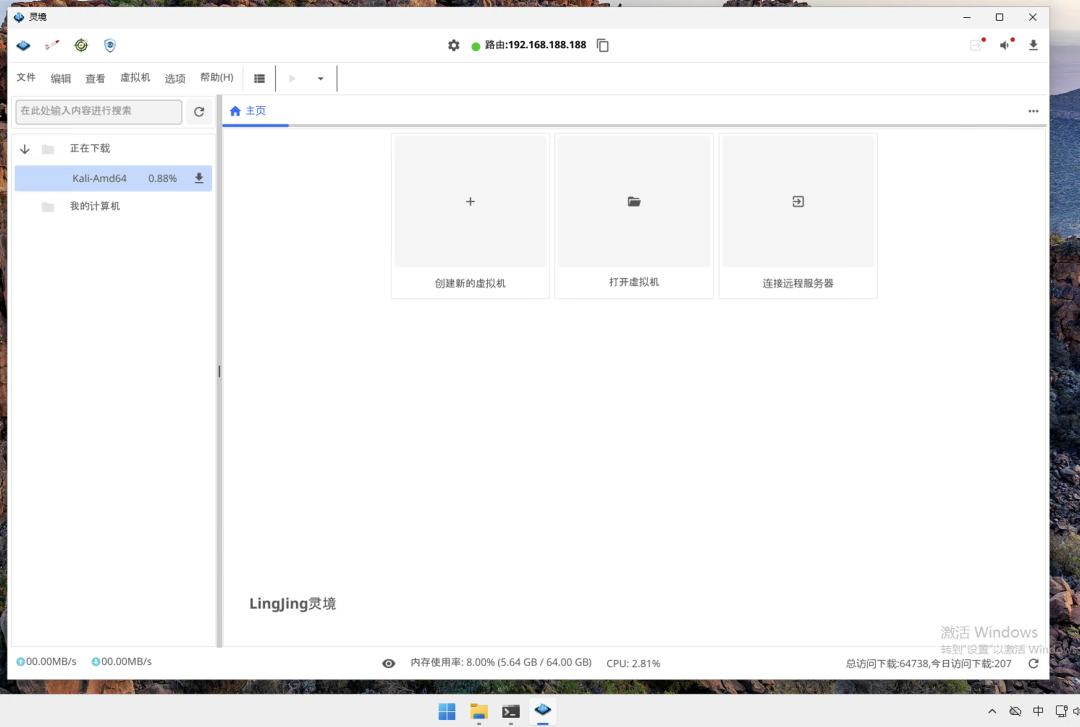The image size is (1080, 727).
Task: Click the green router status indicator dot
Action: (475, 46)
